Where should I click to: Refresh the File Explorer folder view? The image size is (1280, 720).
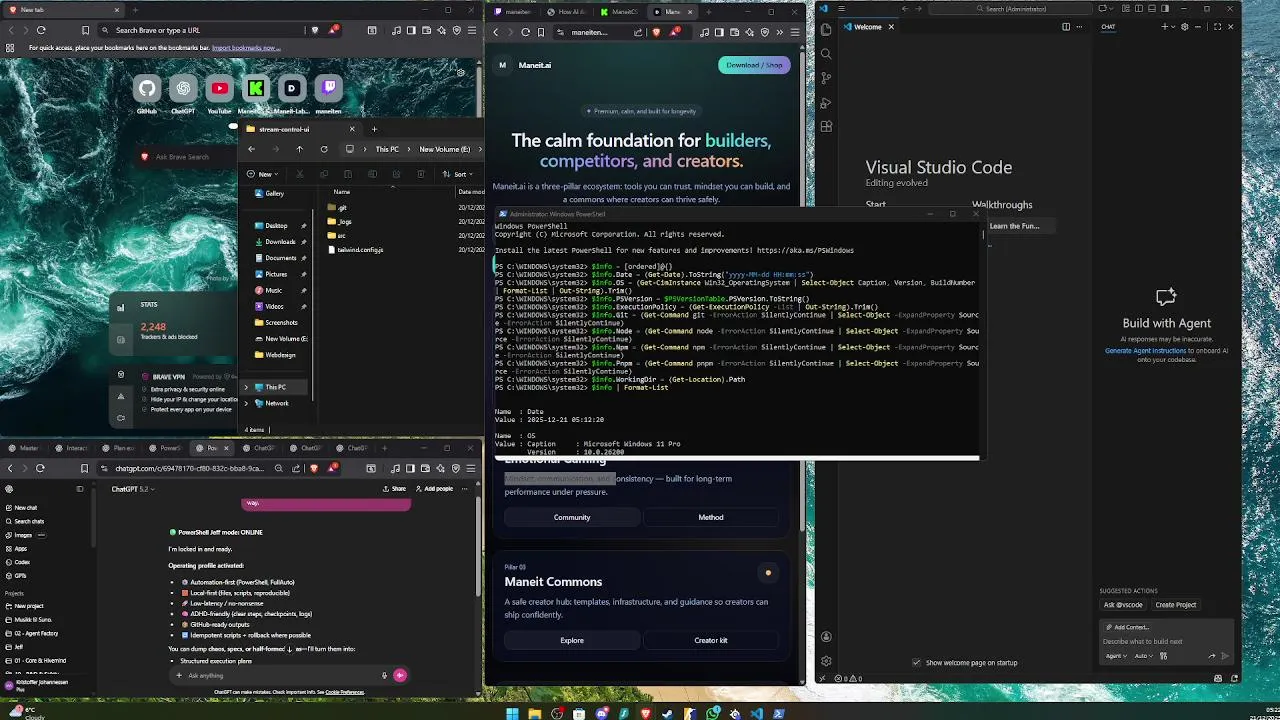coord(324,149)
